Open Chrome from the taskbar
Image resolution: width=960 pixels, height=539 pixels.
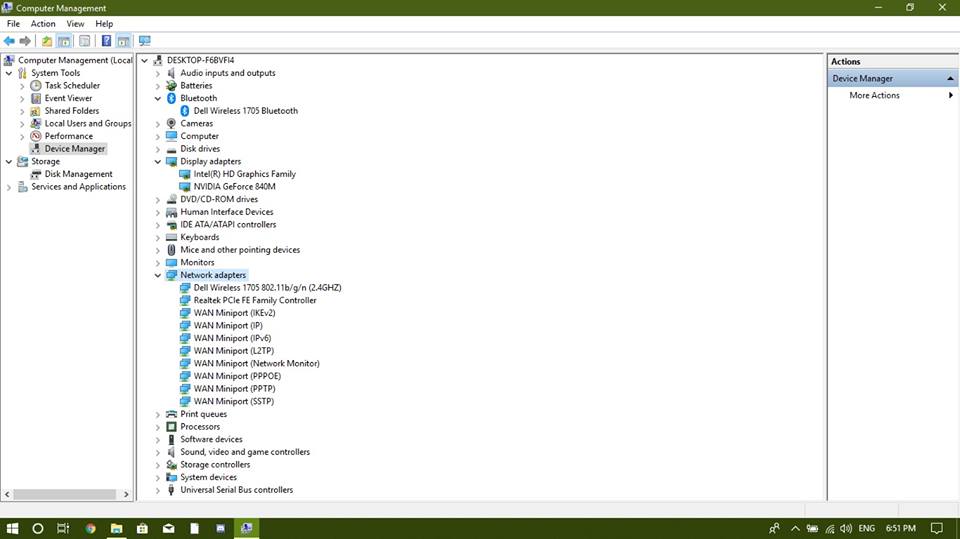point(91,528)
